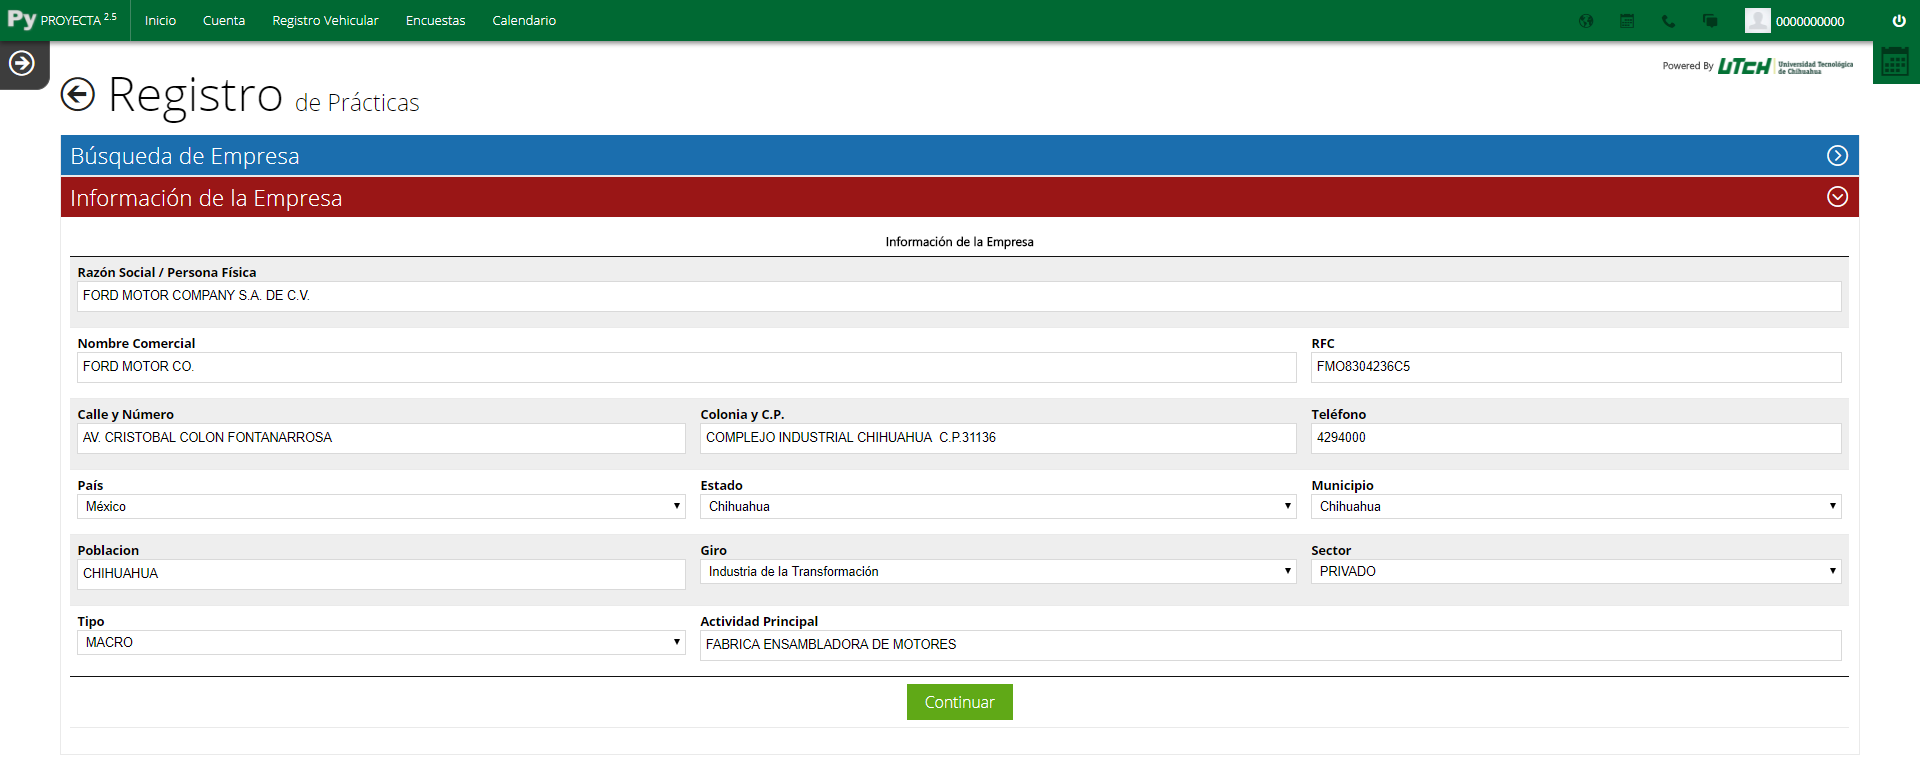Open the Tipo dropdown showing MACRO
This screenshot has width=1920, height=758.
381,642
